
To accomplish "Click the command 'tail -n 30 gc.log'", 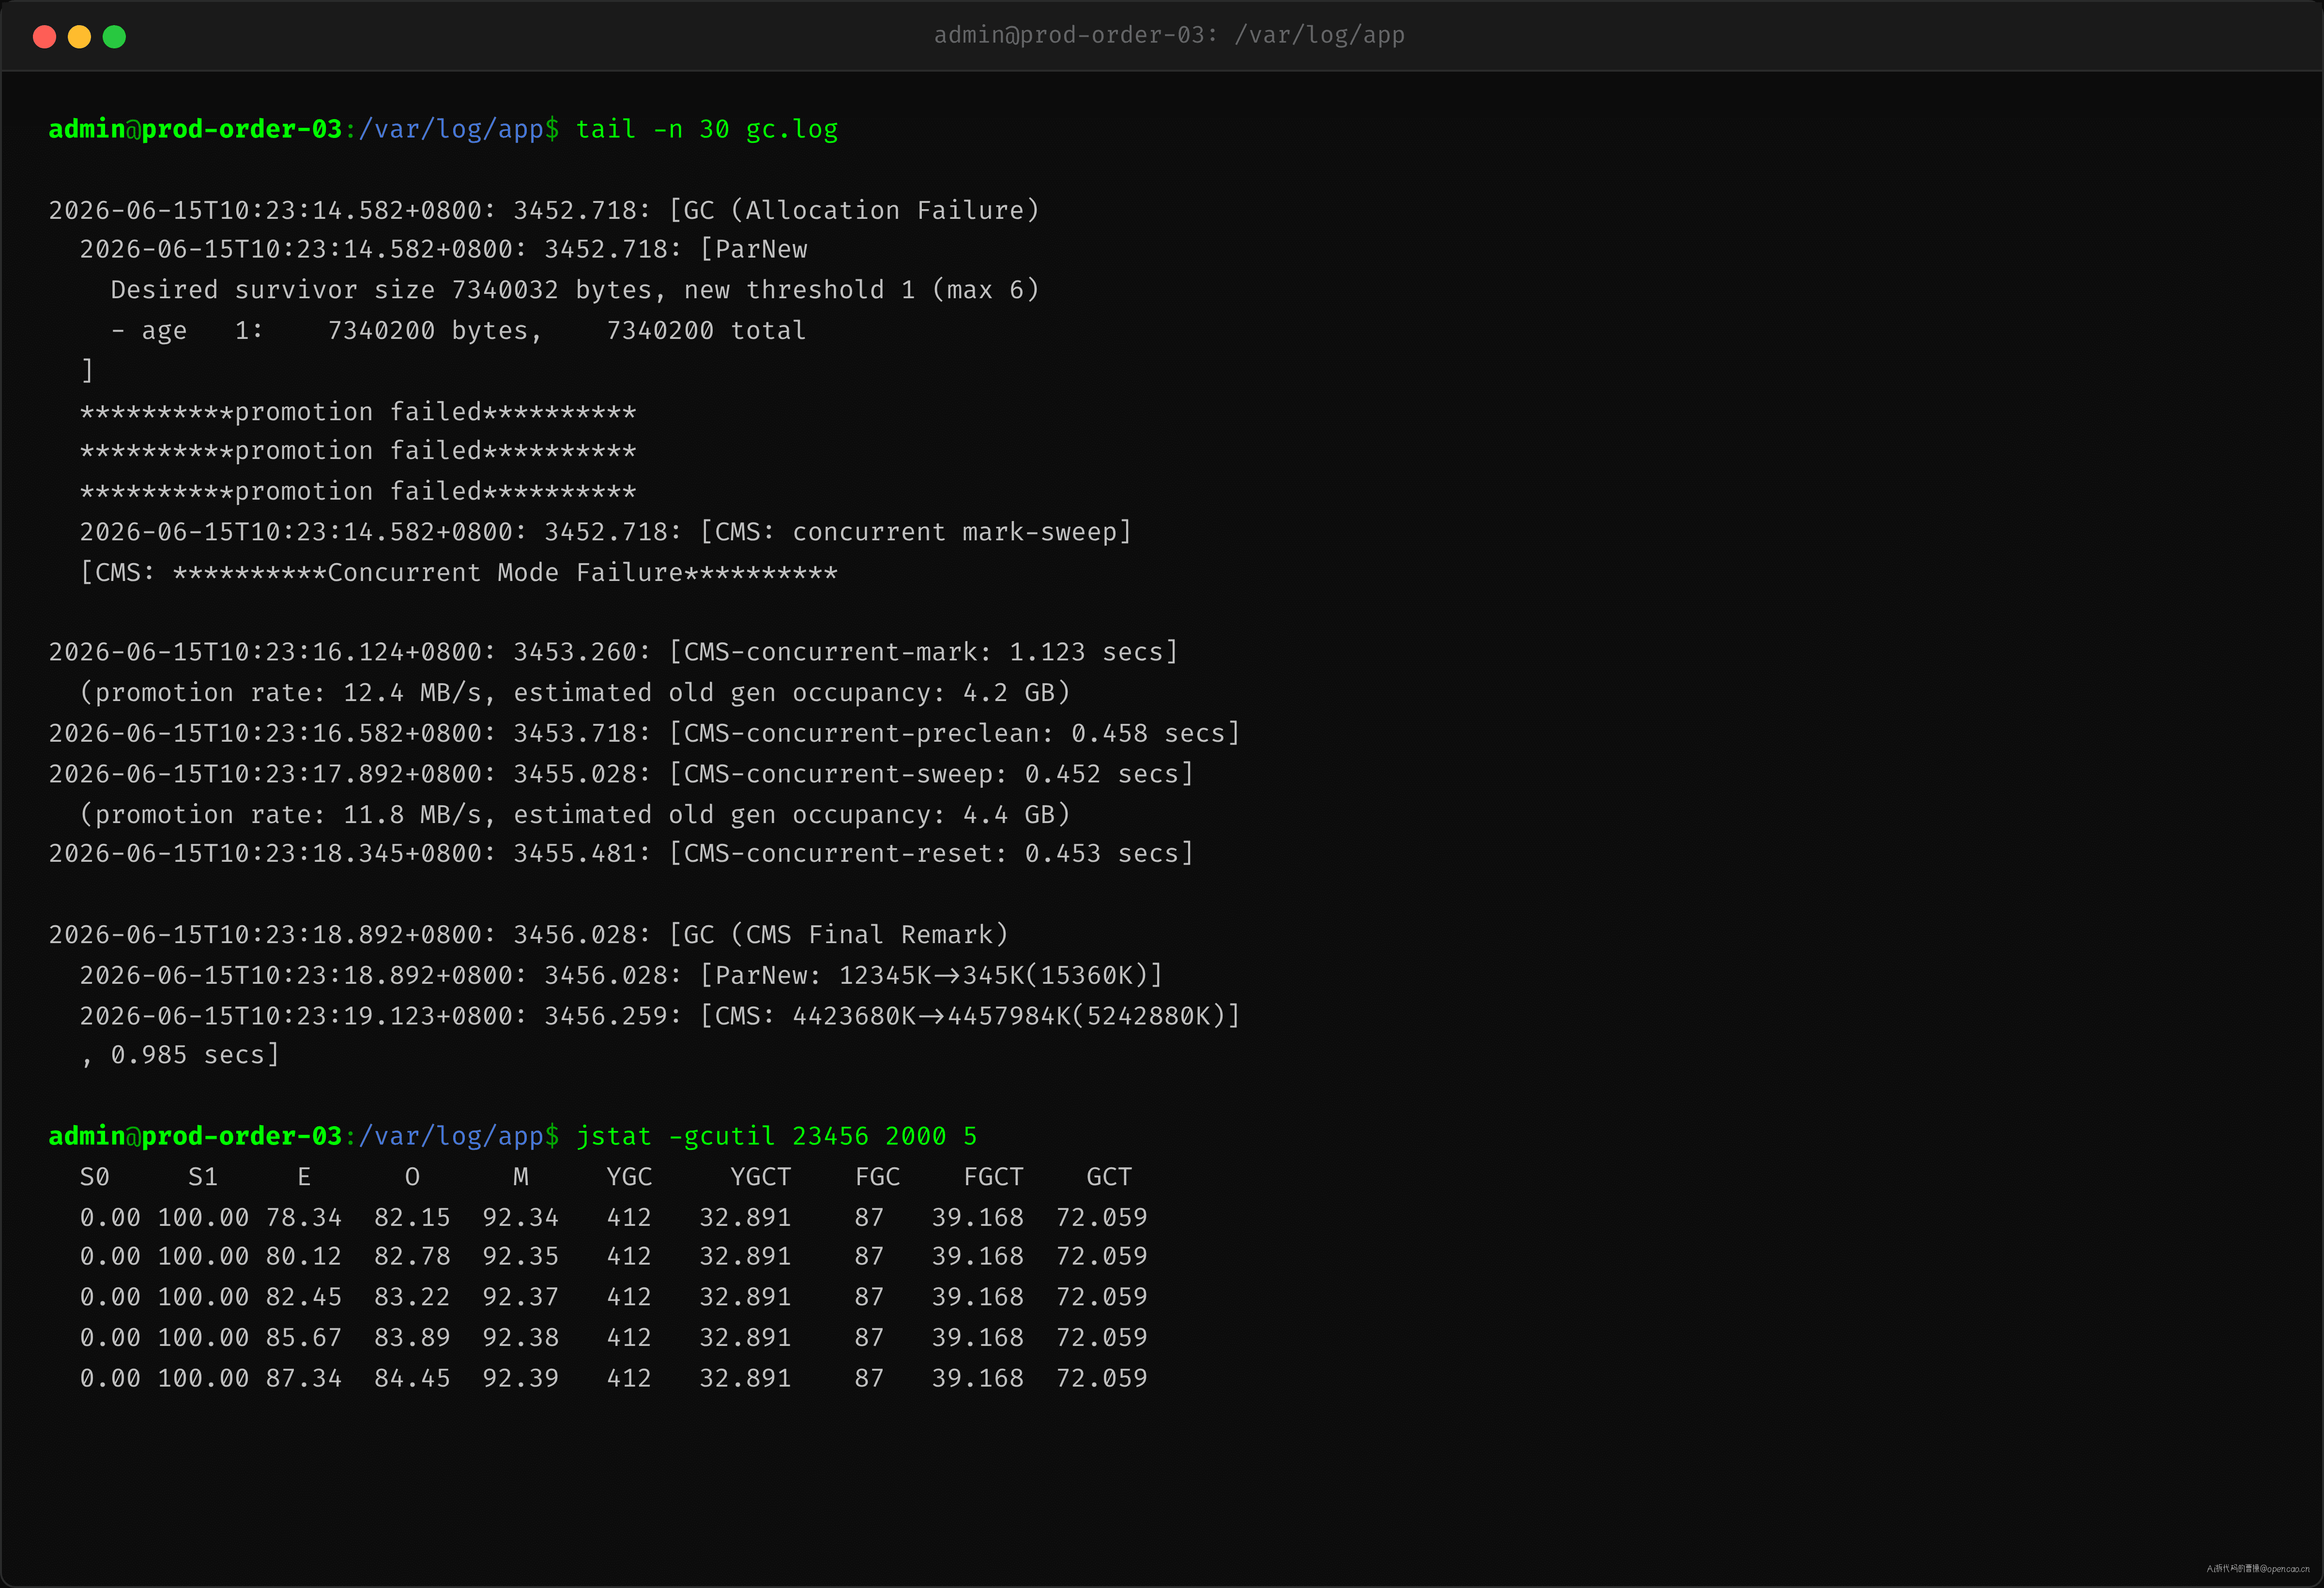I will [707, 130].
